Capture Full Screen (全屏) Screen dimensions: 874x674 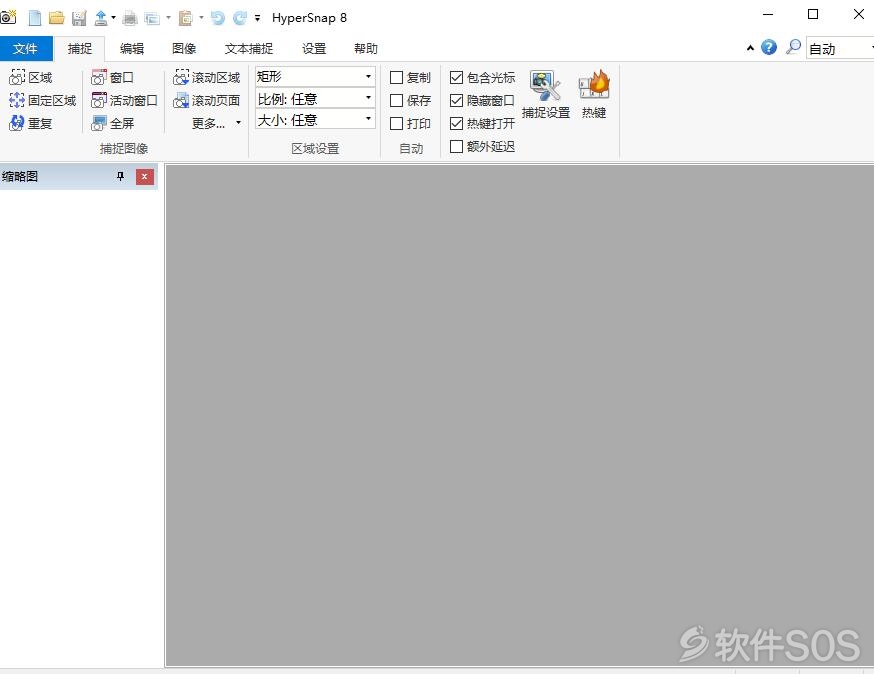(113, 123)
